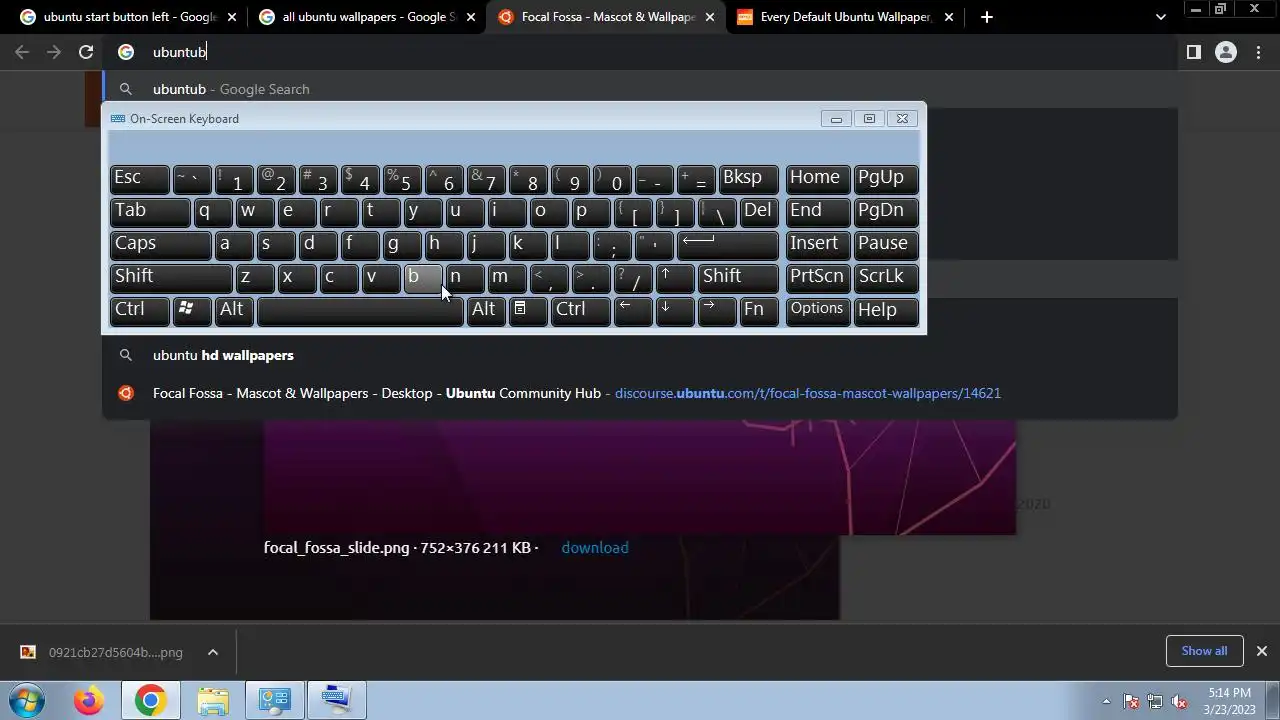Open the Focal Fossa discourse suggestion

tap(640, 393)
